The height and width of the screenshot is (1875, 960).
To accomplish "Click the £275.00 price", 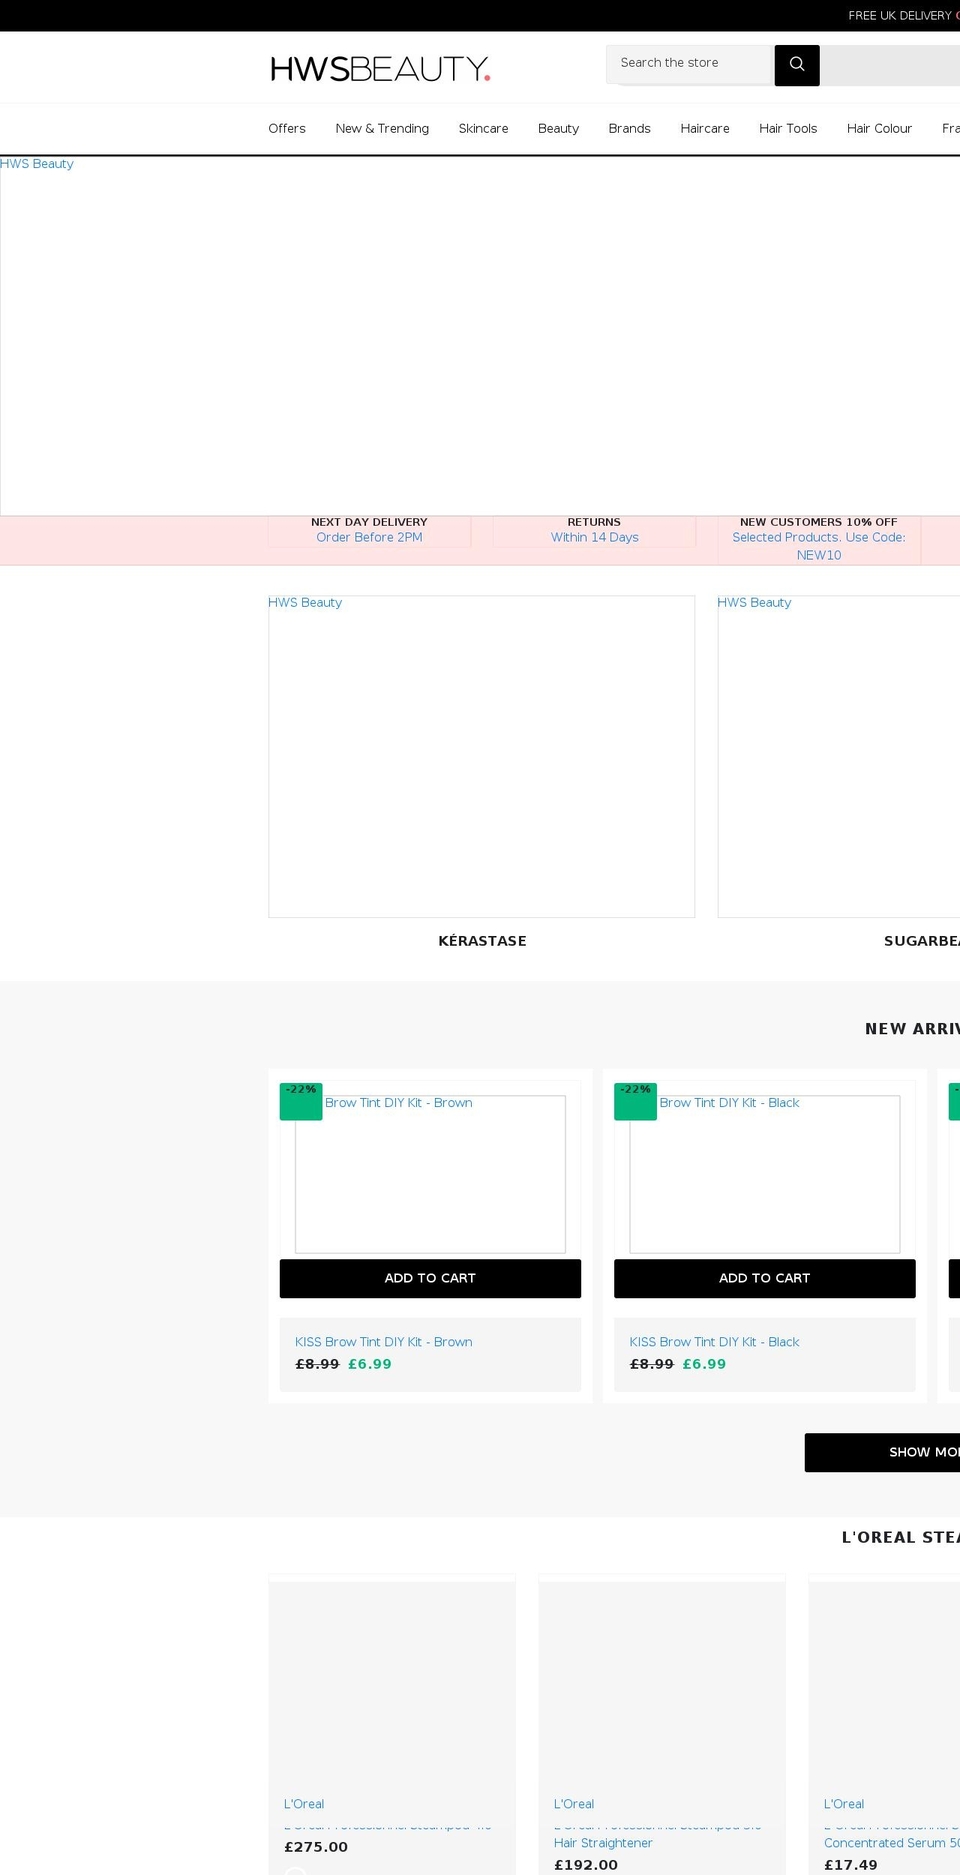I will 316,1847.
